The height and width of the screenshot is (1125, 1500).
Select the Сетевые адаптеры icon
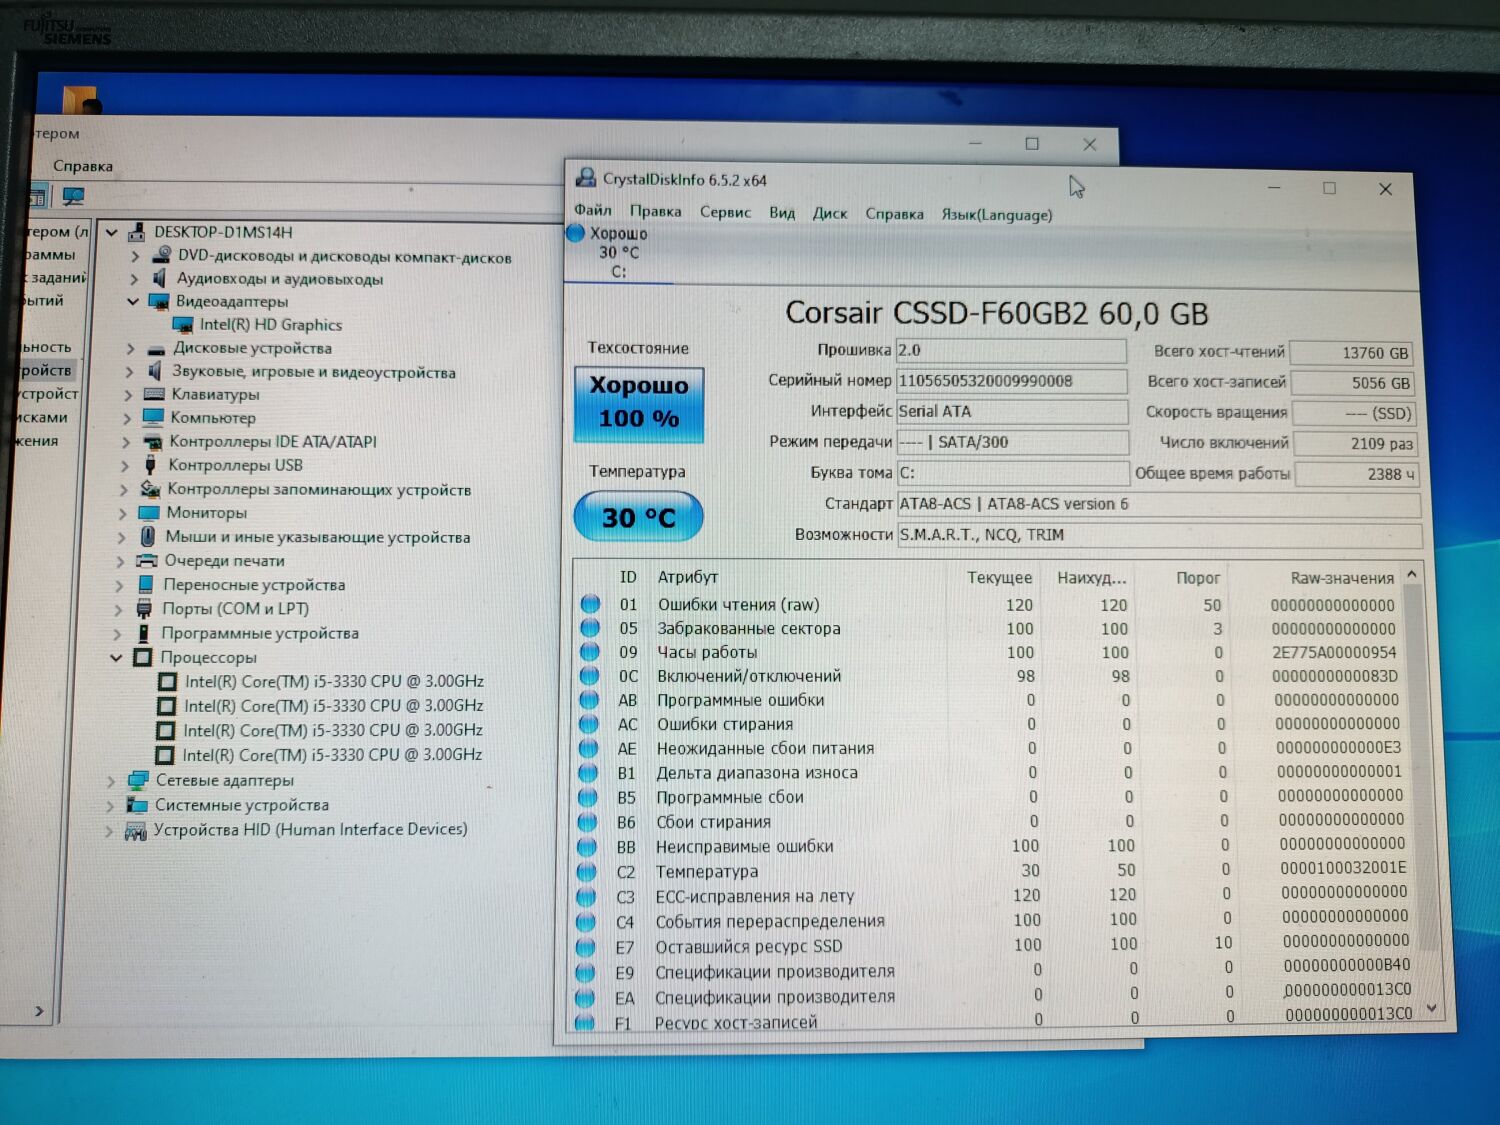click(x=138, y=780)
